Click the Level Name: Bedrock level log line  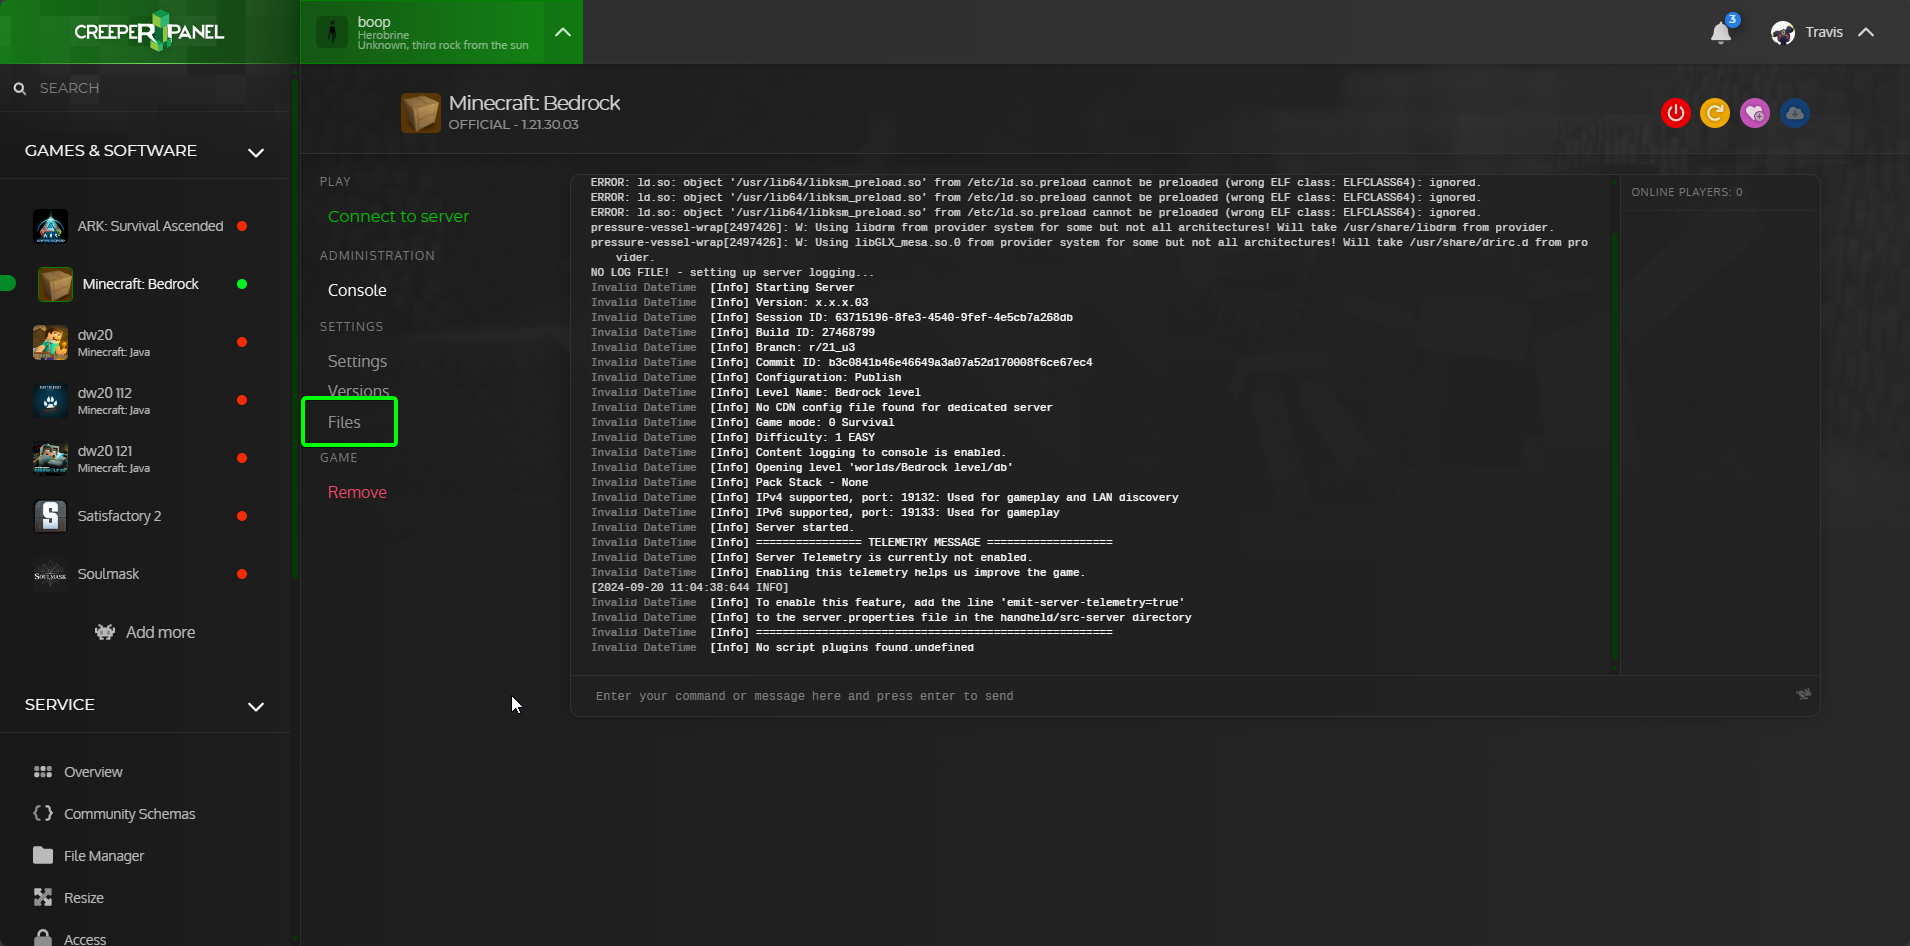pyautogui.click(x=756, y=393)
